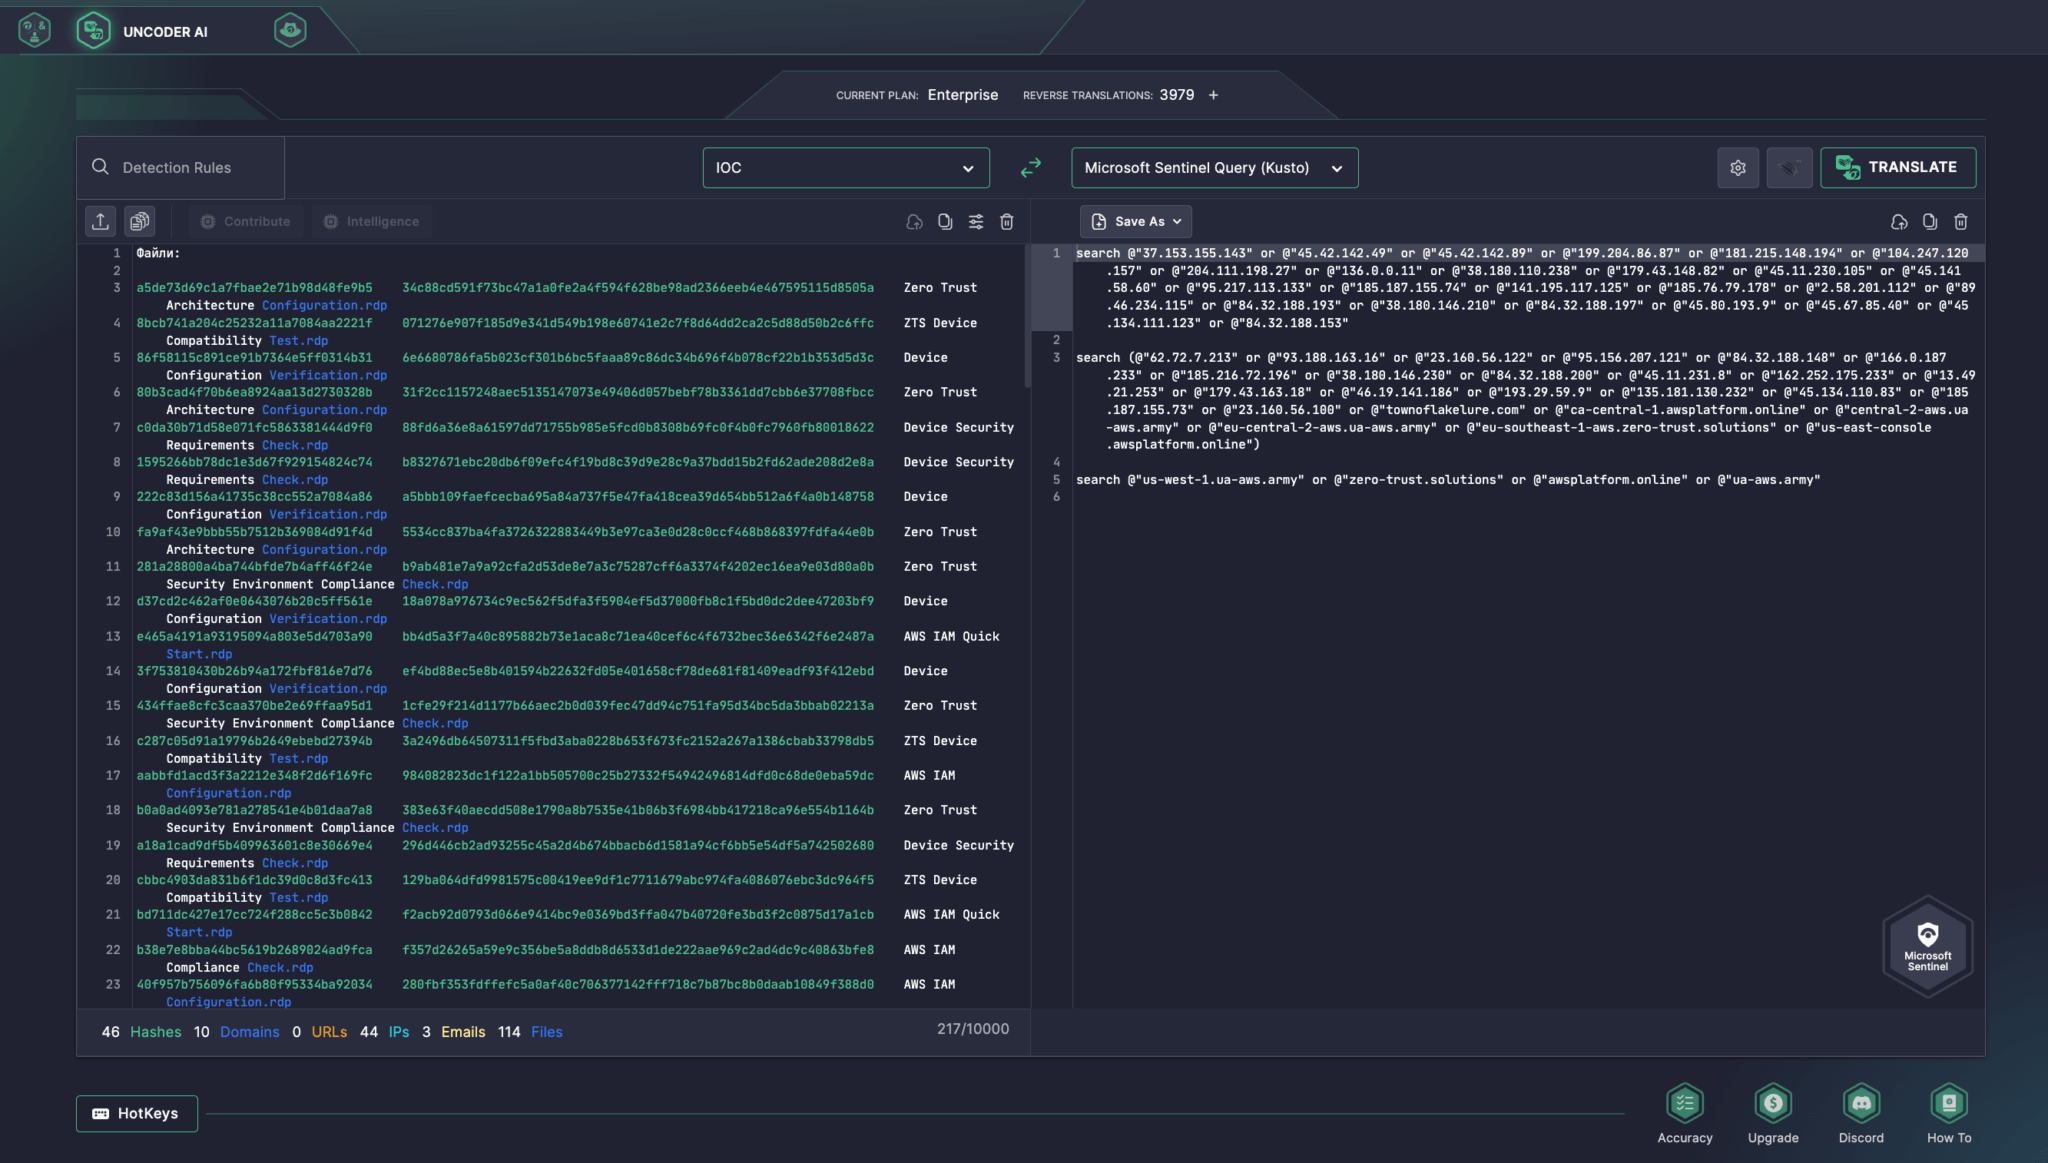Open the Discord community icon
2048x1163 pixels.
1860,1105
